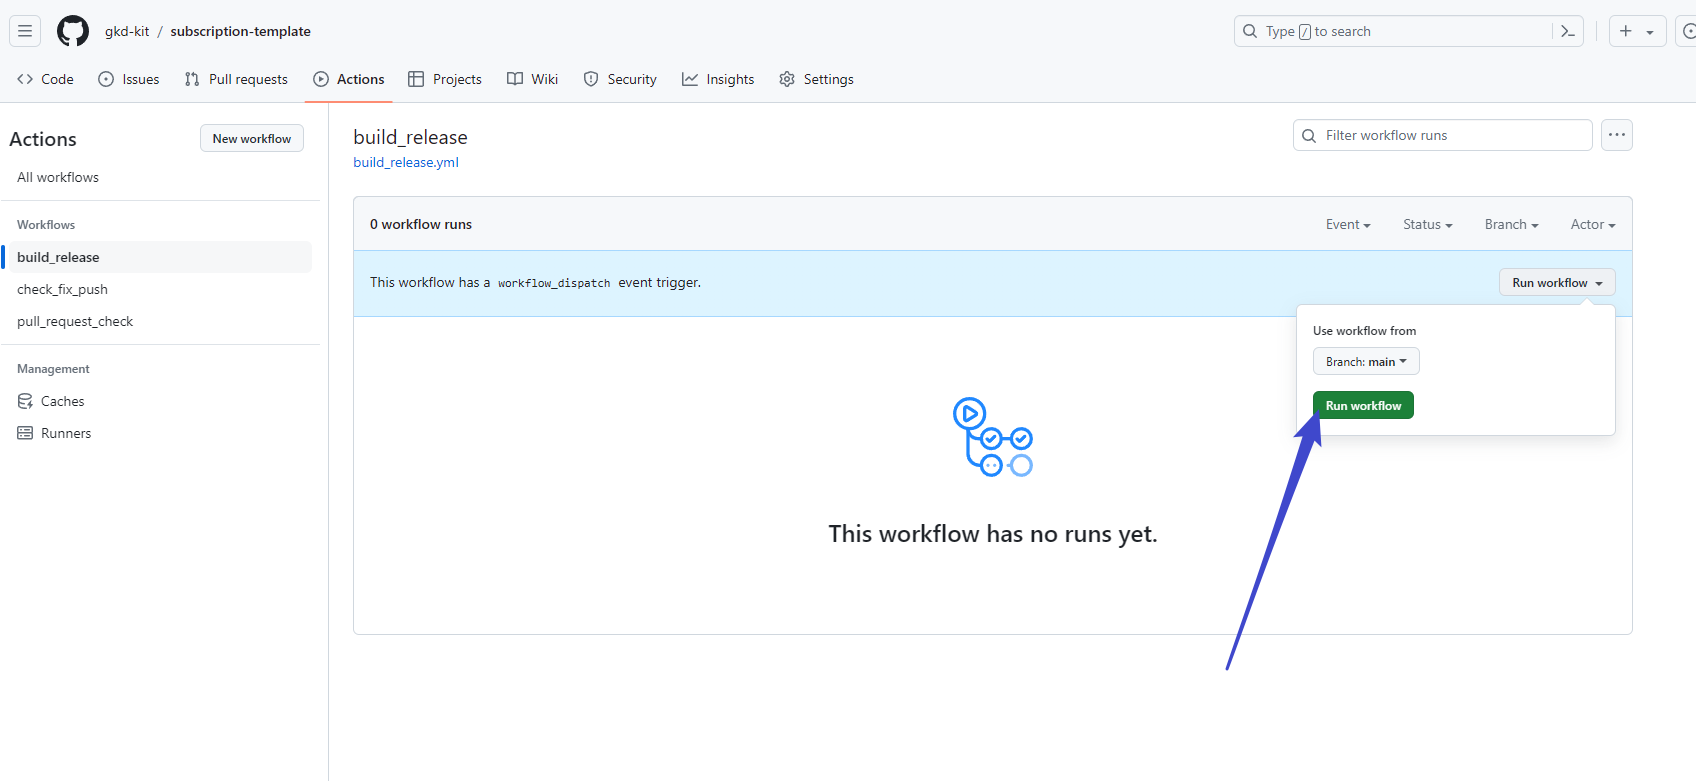Open build_release.yml file link
The image size is (1696, 781).
(x=406, y=162)
